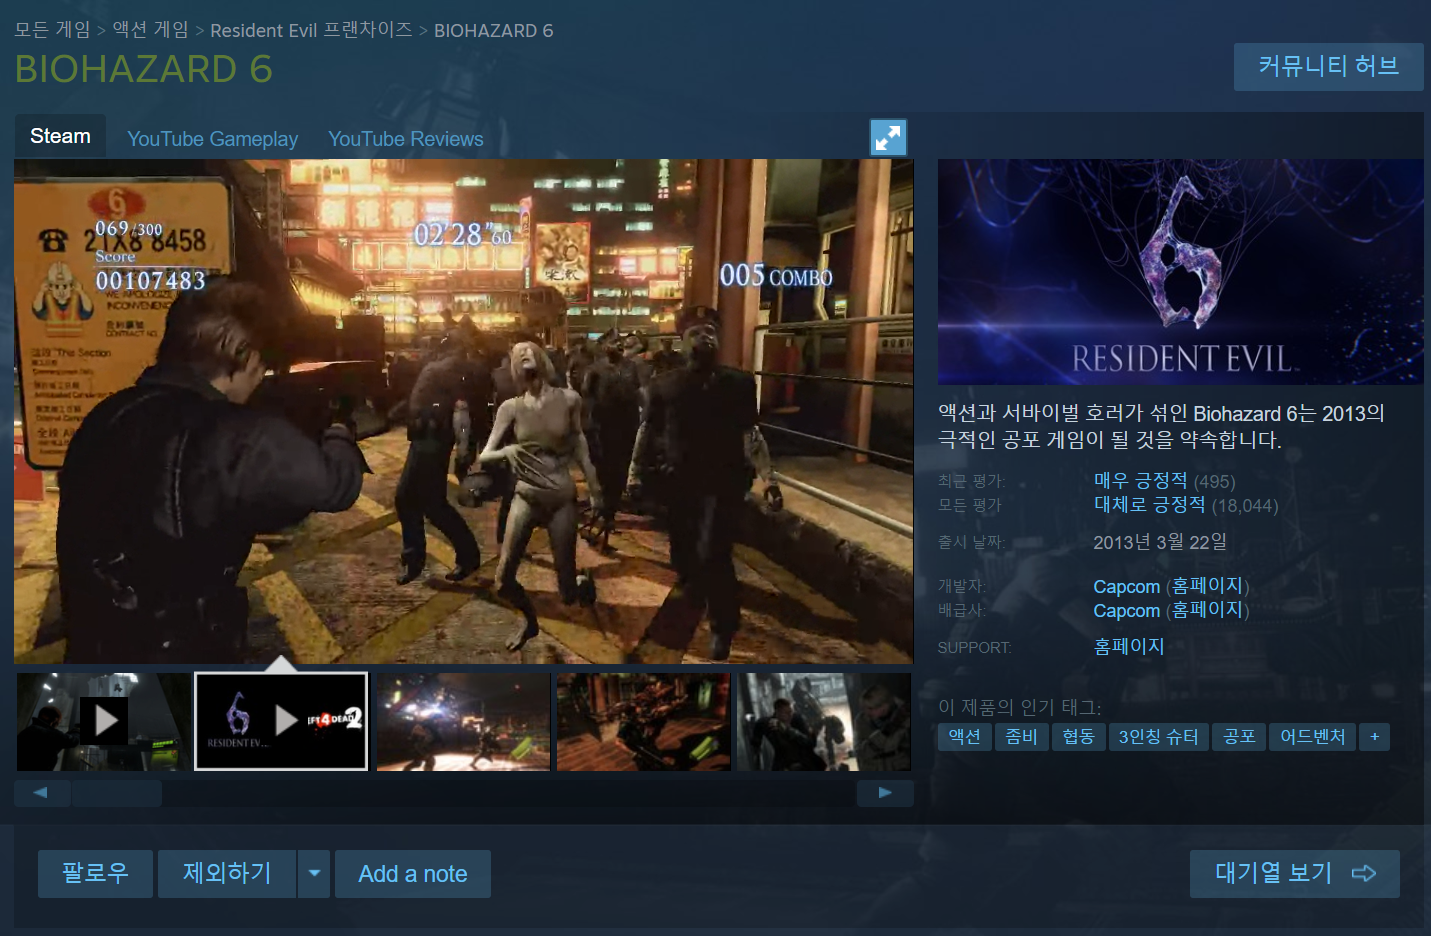Screen dimensions: 1431x936
Task: Click the release date 2013년 3월 22일
Action: (1160, 542)
